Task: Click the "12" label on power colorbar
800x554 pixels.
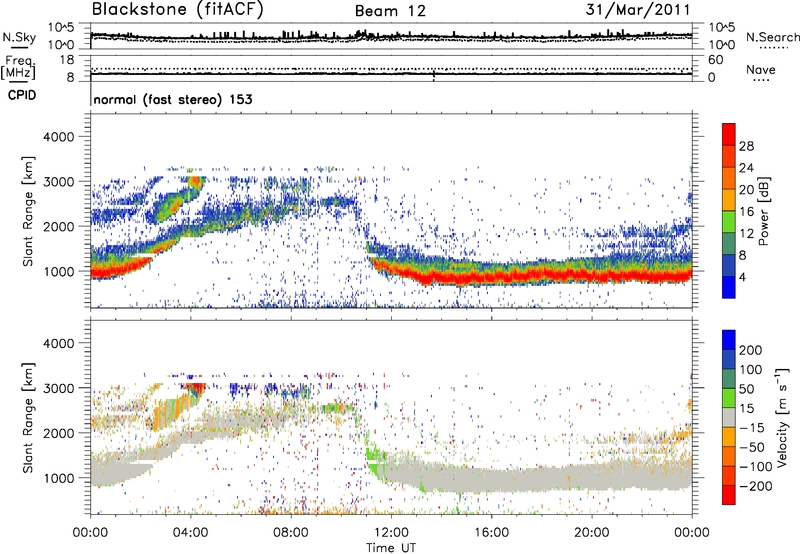Action: point(746,234)
